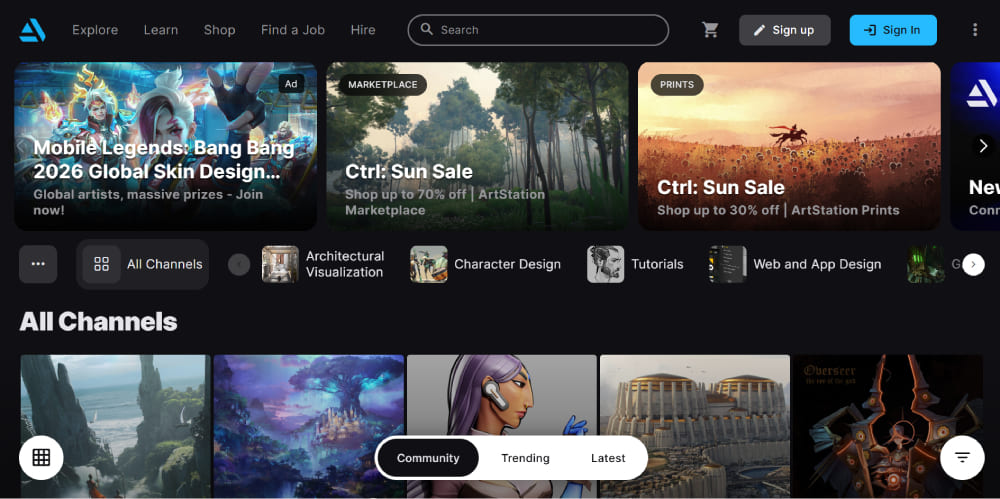Click the Tutorials channel thumbnail icon

coord(605,264)
